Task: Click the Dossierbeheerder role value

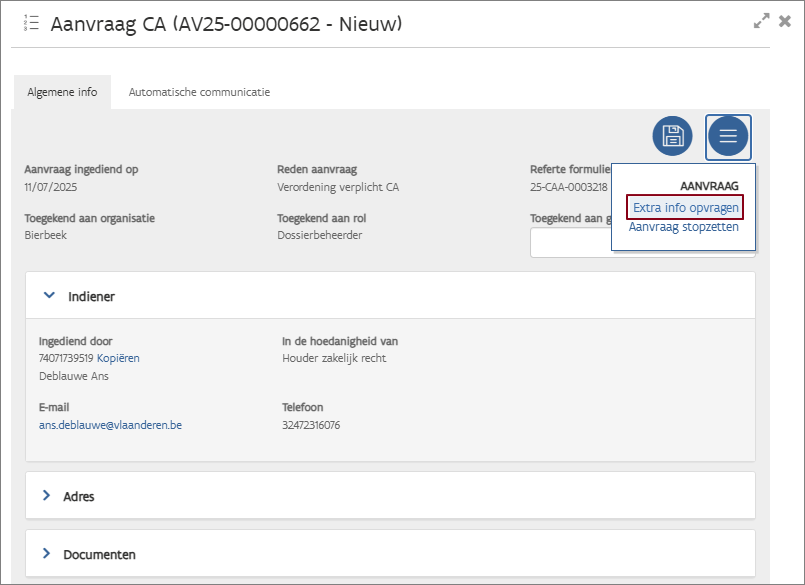Action: tap(319, 235)
